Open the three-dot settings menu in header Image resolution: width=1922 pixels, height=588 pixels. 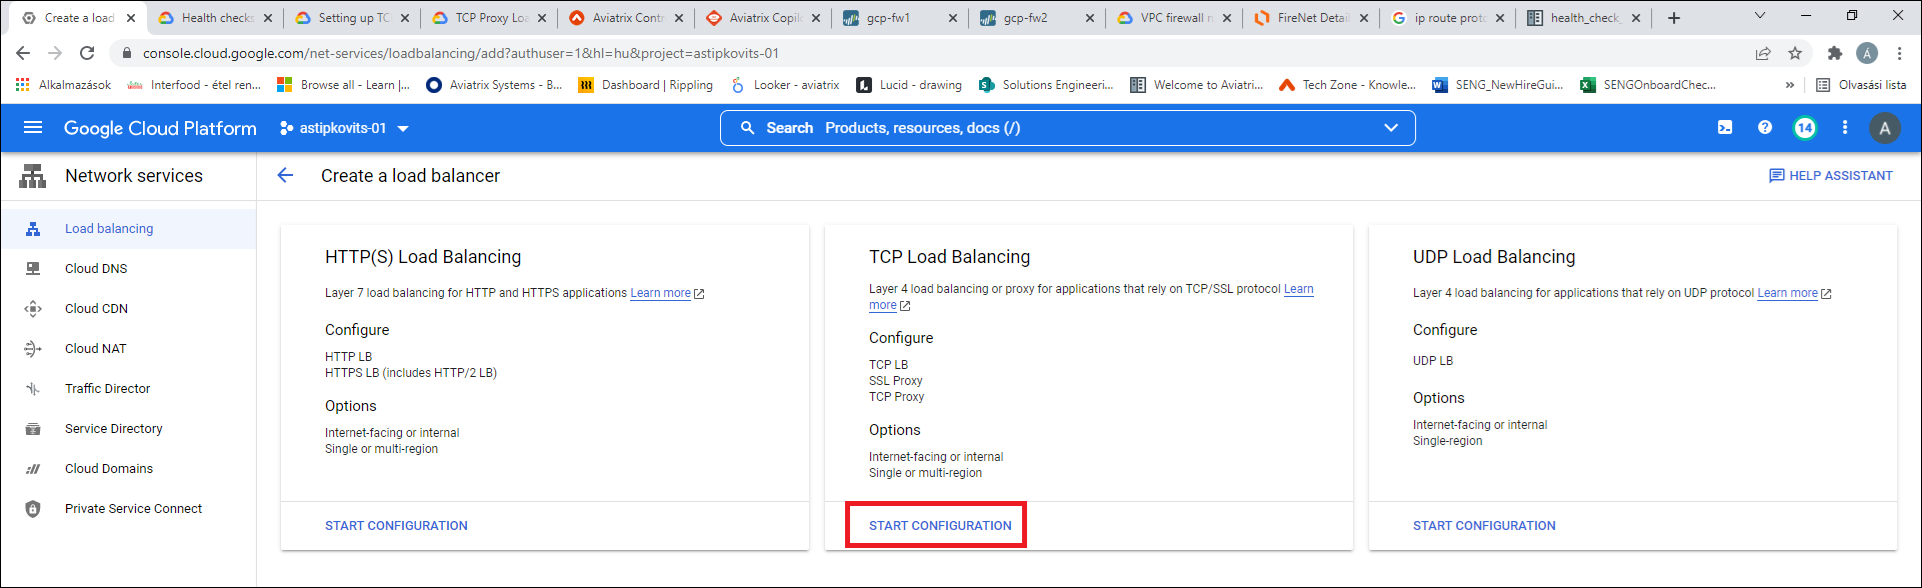pos(1845,128)
